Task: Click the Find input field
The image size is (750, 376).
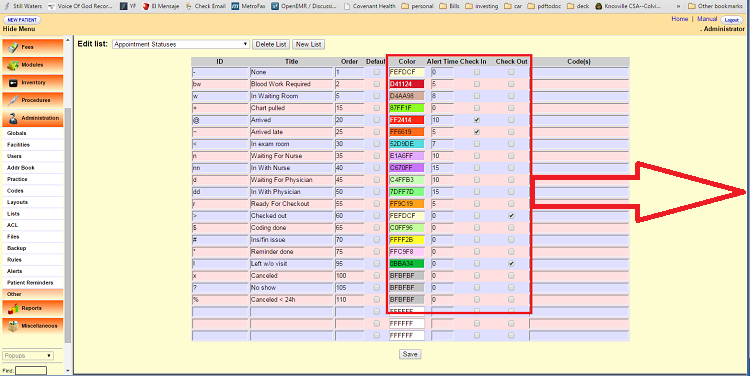Action: coord(31,371)
